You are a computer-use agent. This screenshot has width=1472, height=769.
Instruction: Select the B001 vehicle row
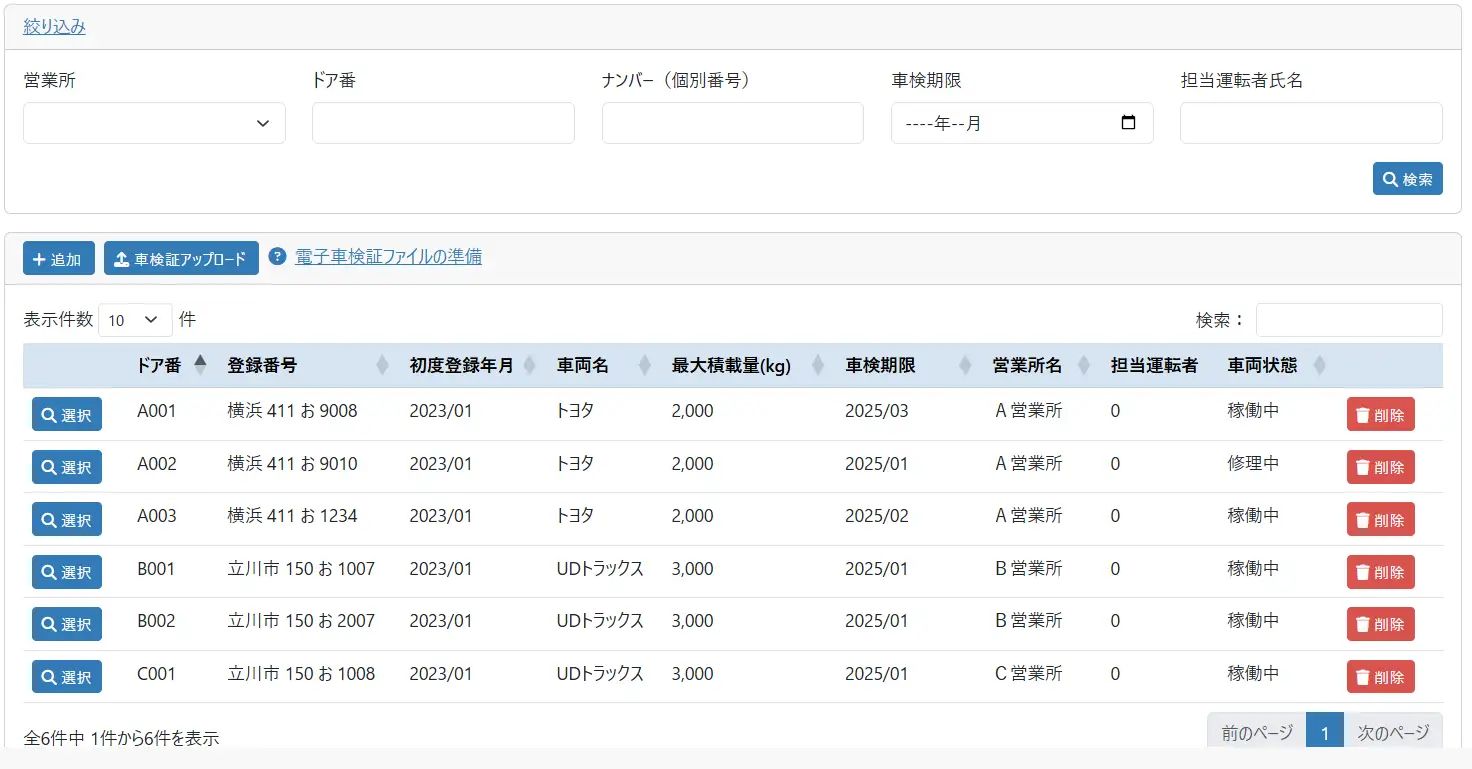point(67,572)
